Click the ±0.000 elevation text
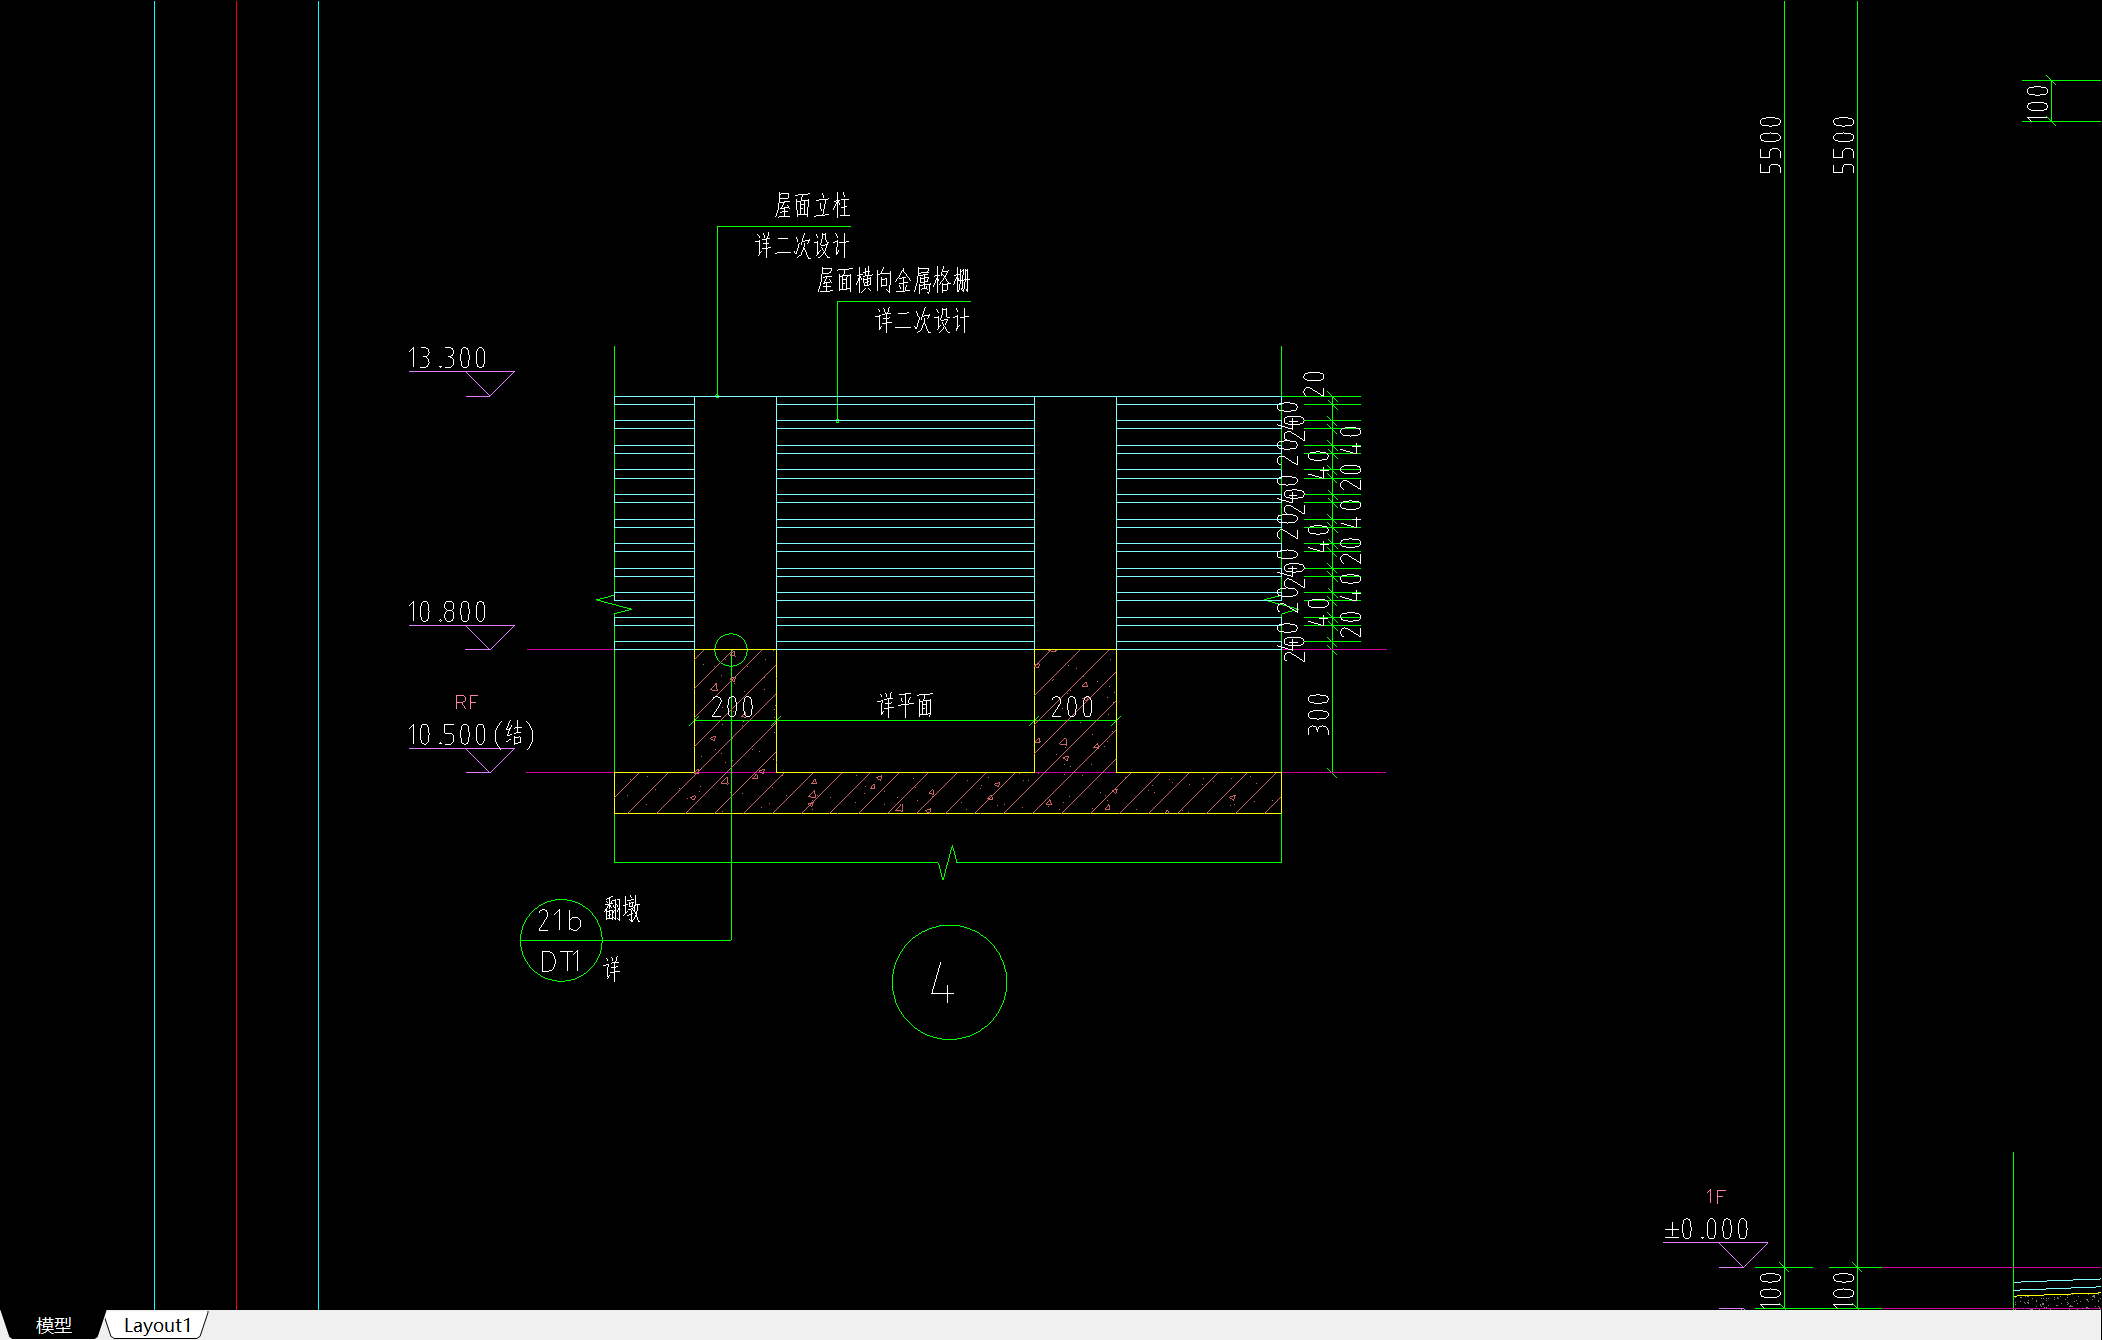The image size is (2102, 1340). click(1707, 1229)
